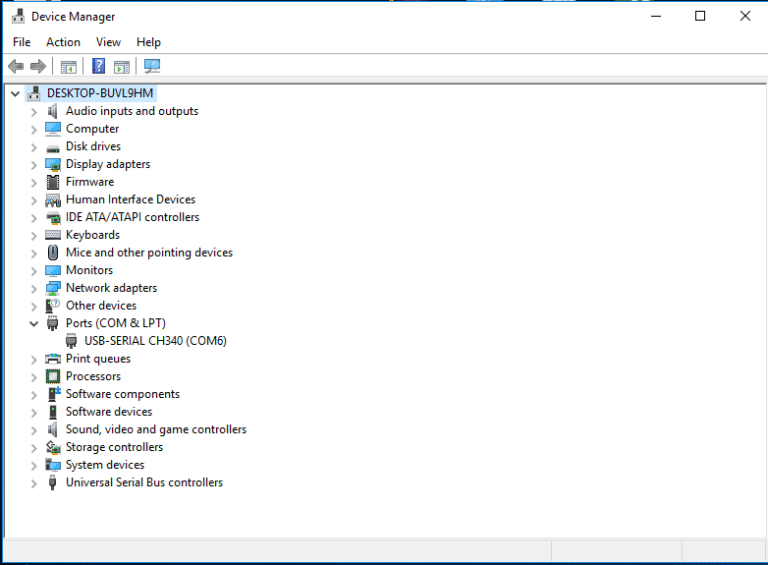The width and height of the screenshot is (768, 565).
Task: Click the Forward arrow toolbar icon
Action: click(38, 67)
